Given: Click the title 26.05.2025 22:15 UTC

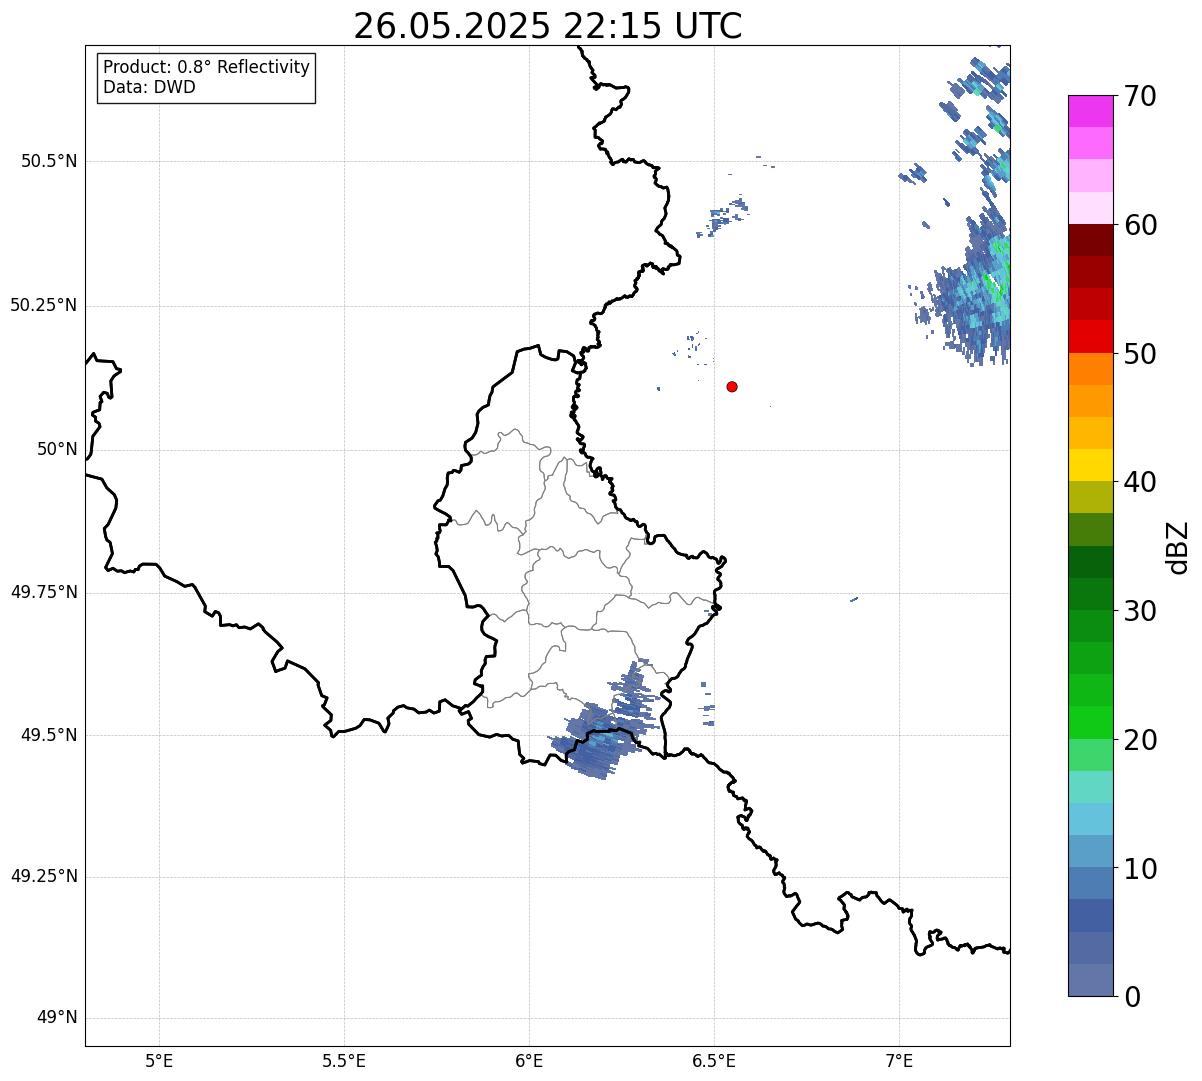Looking at the screenshot, I should tap(548, 25).
